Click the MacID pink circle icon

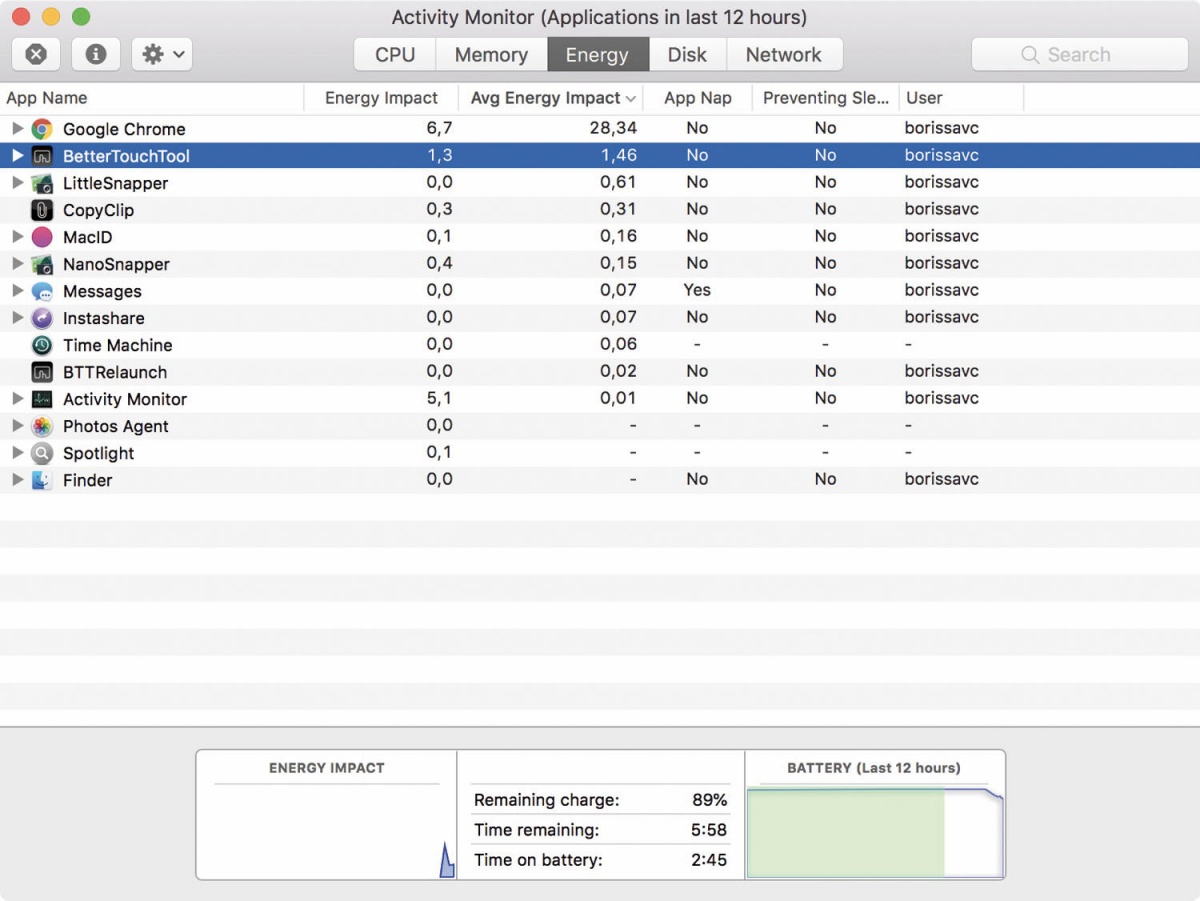pos(42,237)
